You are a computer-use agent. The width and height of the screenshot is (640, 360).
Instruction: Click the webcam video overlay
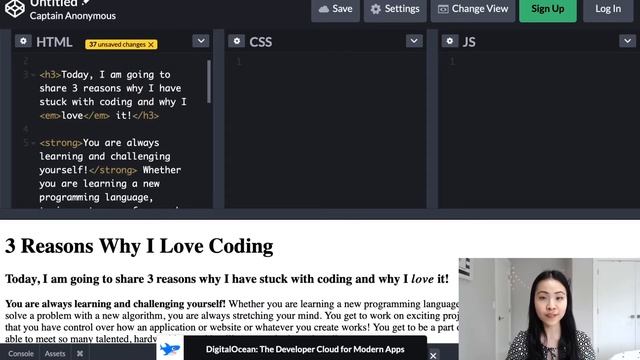(x=549, y=309)
